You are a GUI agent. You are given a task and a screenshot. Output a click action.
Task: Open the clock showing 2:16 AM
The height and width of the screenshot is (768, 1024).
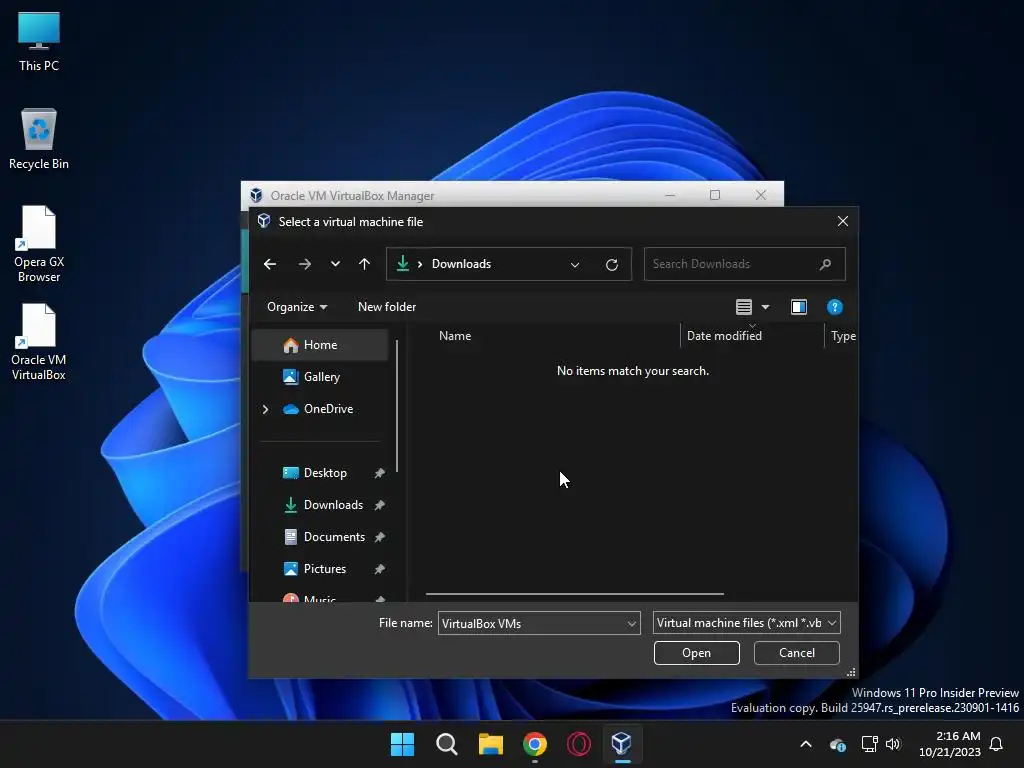(950, 744)
